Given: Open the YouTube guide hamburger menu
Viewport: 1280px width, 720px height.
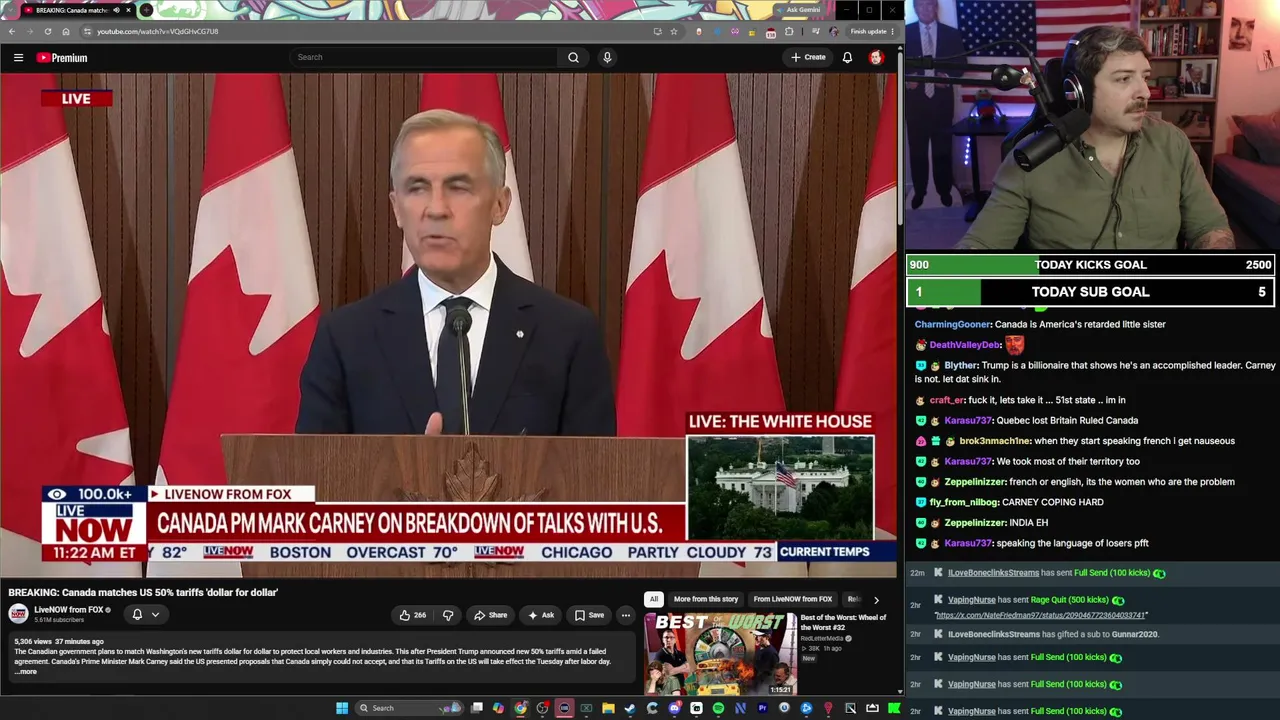Looking at the screenshot, I should tap(18, 58).
